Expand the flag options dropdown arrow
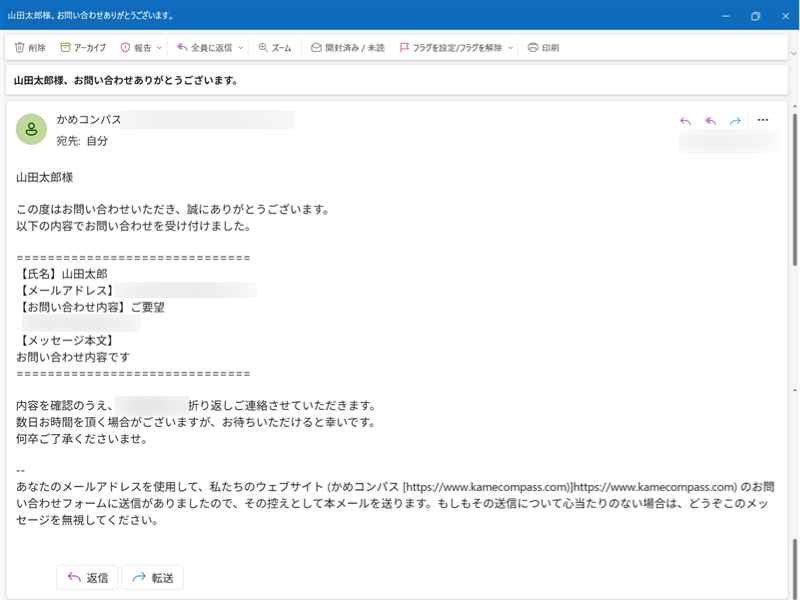 pyautogui.click(x=510, y=47)
